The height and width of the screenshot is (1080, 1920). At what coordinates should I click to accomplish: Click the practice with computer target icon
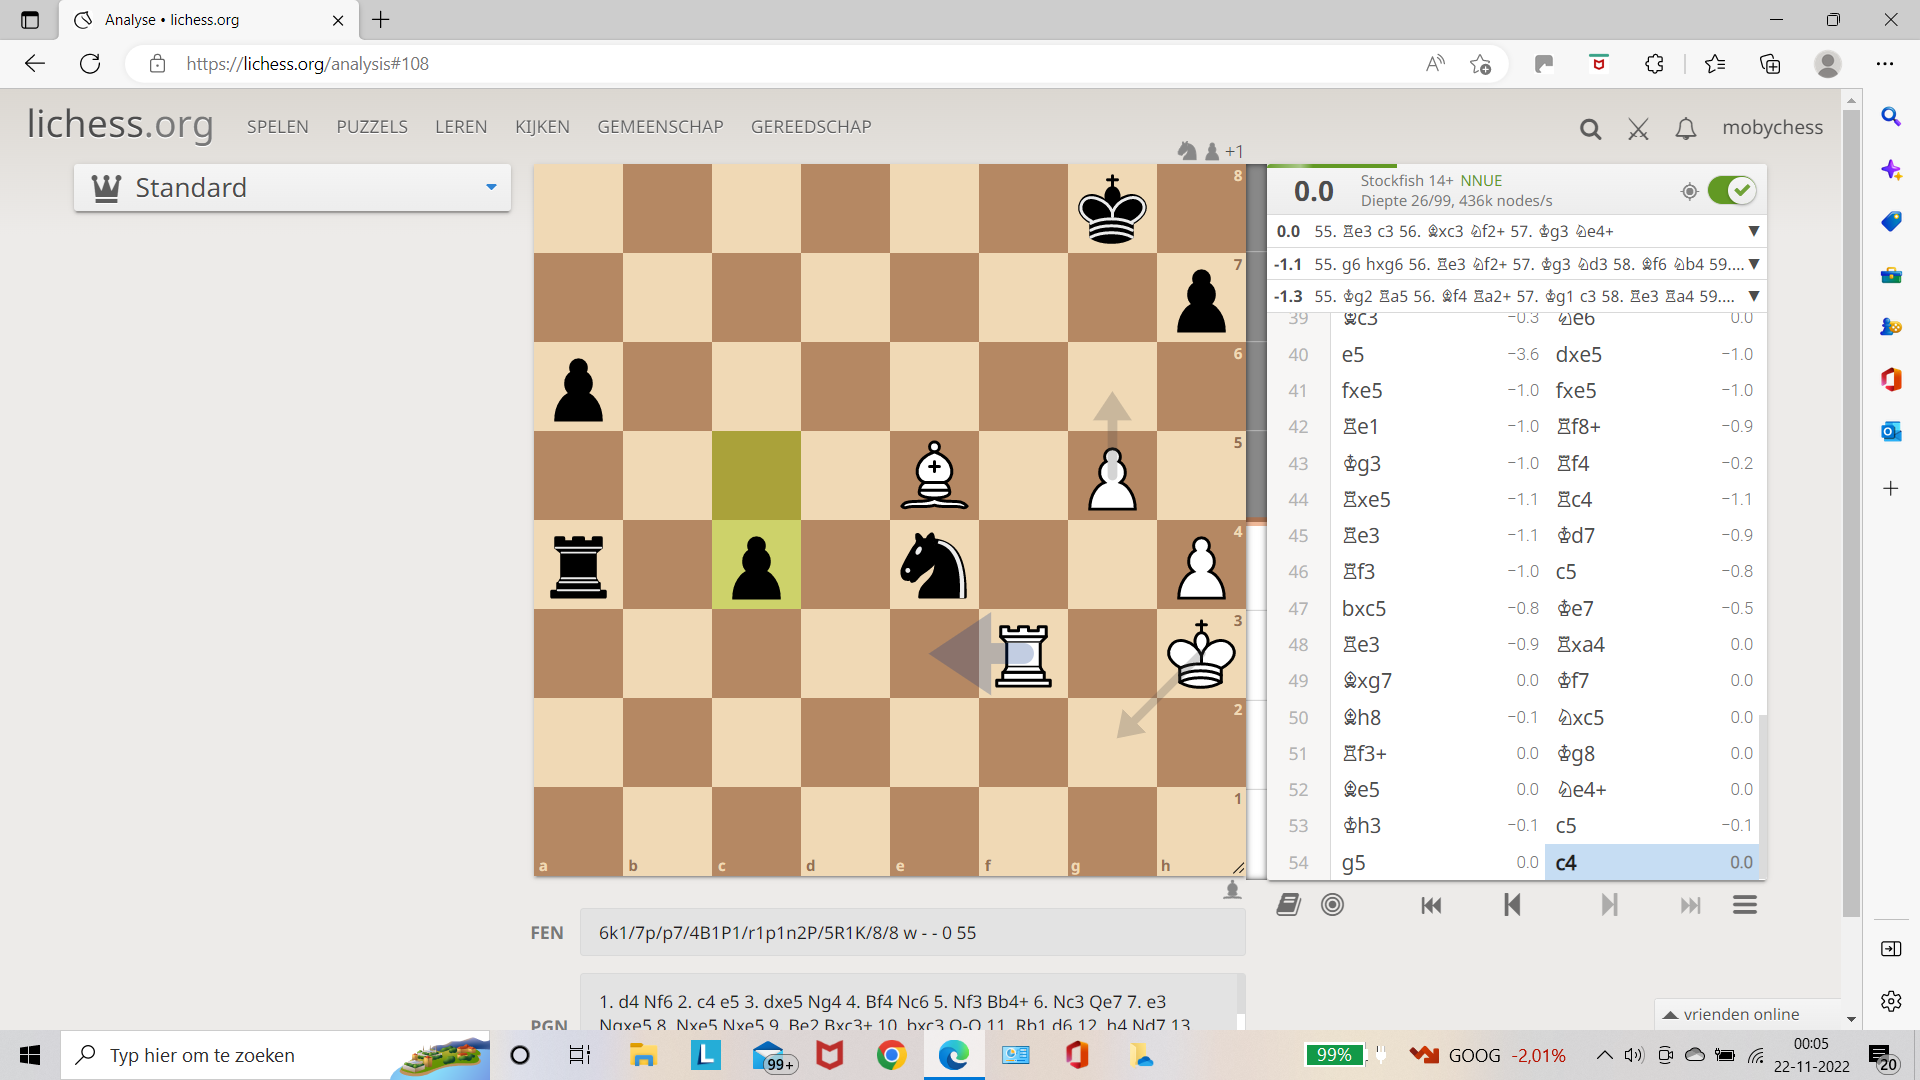pos(1332,905)
